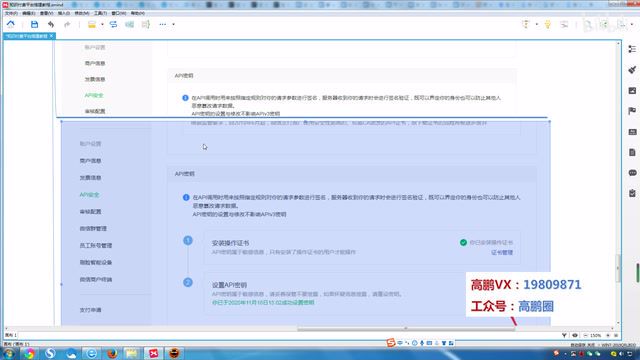Image resolution: width=640 pixels, height=360 pixels.
Task: Click the Home icon in the XMind toolbar
Action: [x=11, y=24]
